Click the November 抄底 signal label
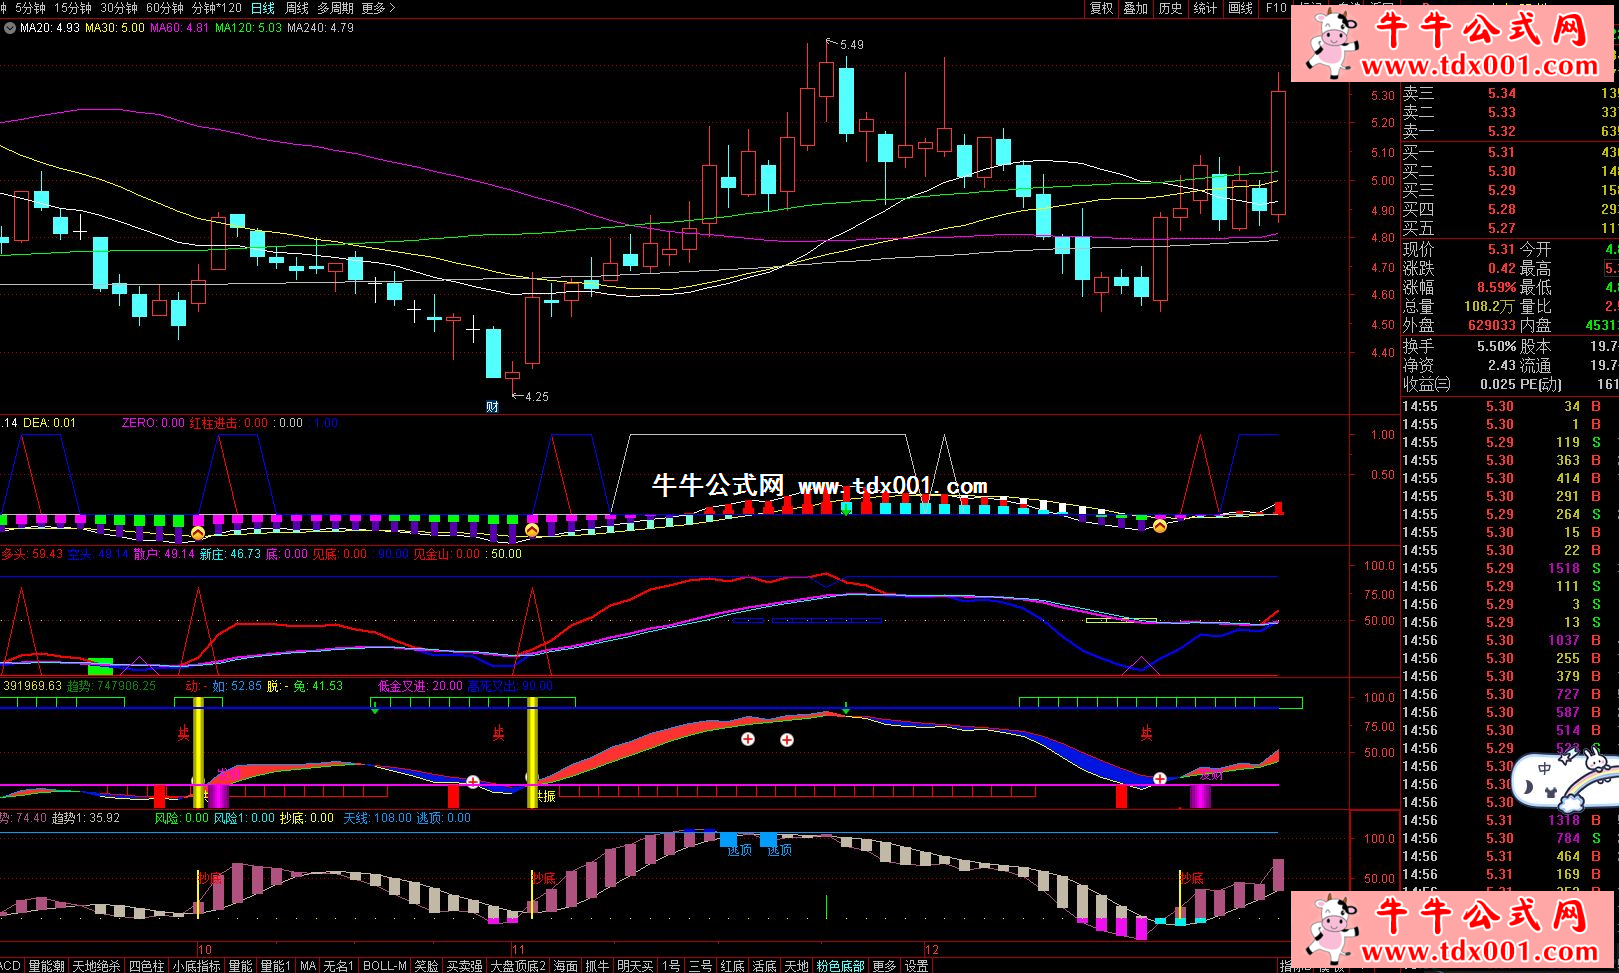 coord(544,878)
